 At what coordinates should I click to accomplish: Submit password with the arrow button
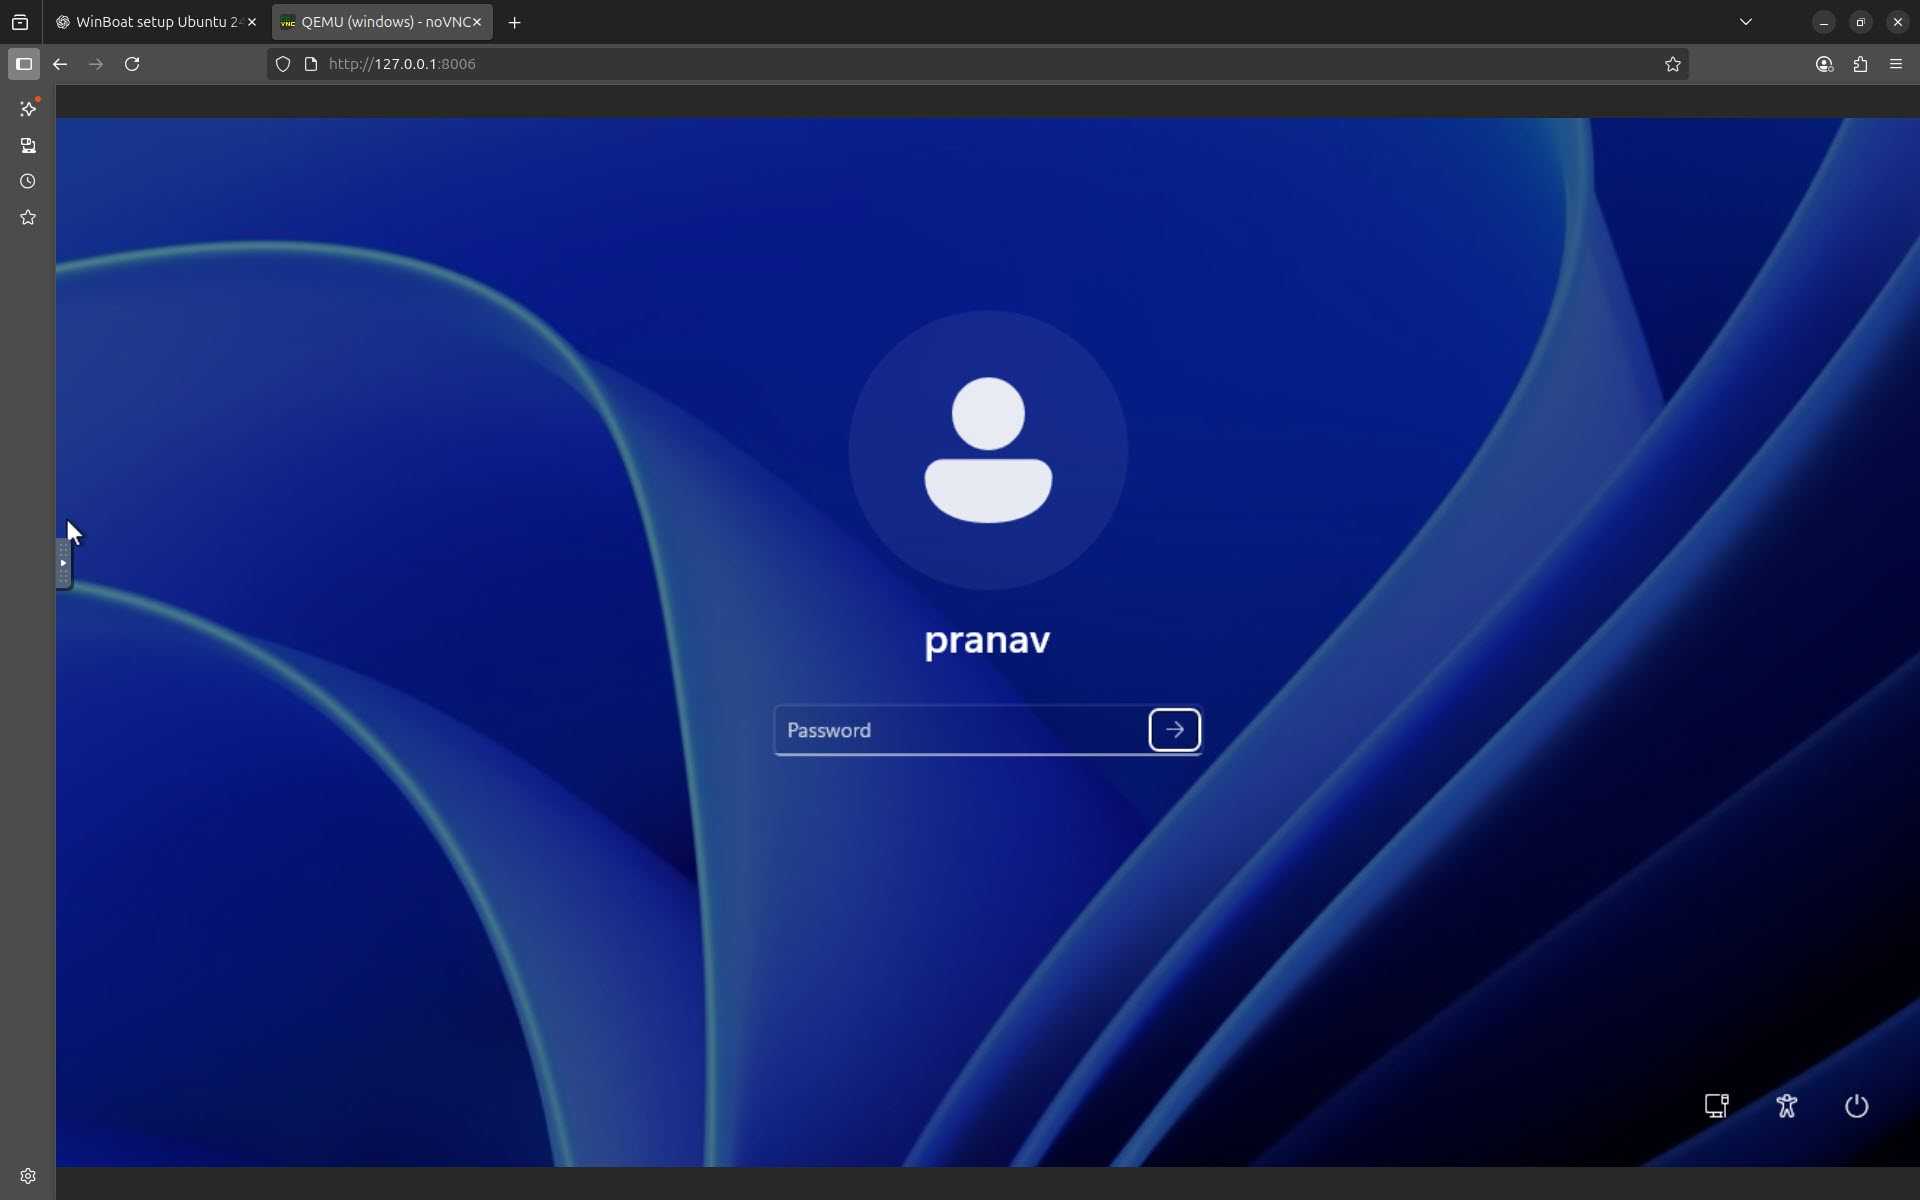[x=1174, y=730]
